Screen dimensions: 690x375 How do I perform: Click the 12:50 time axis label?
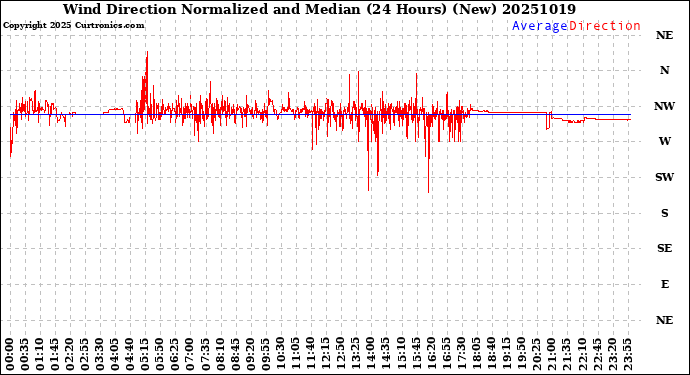pos(341,355)
